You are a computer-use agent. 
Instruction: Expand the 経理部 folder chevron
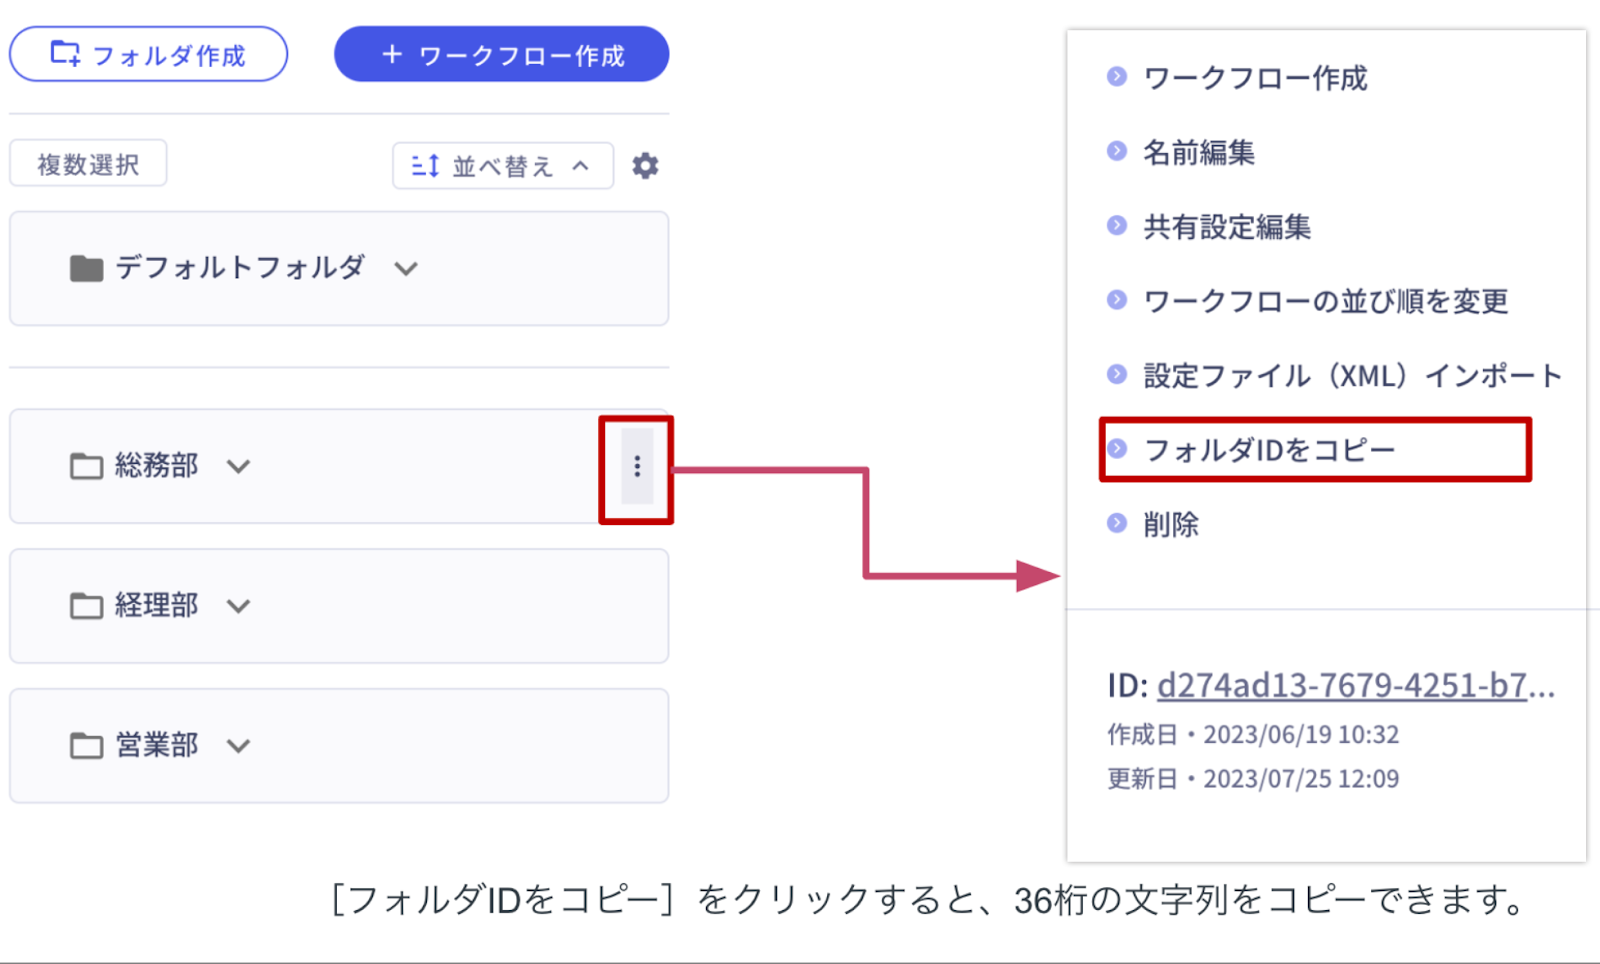tap(238, 606)
